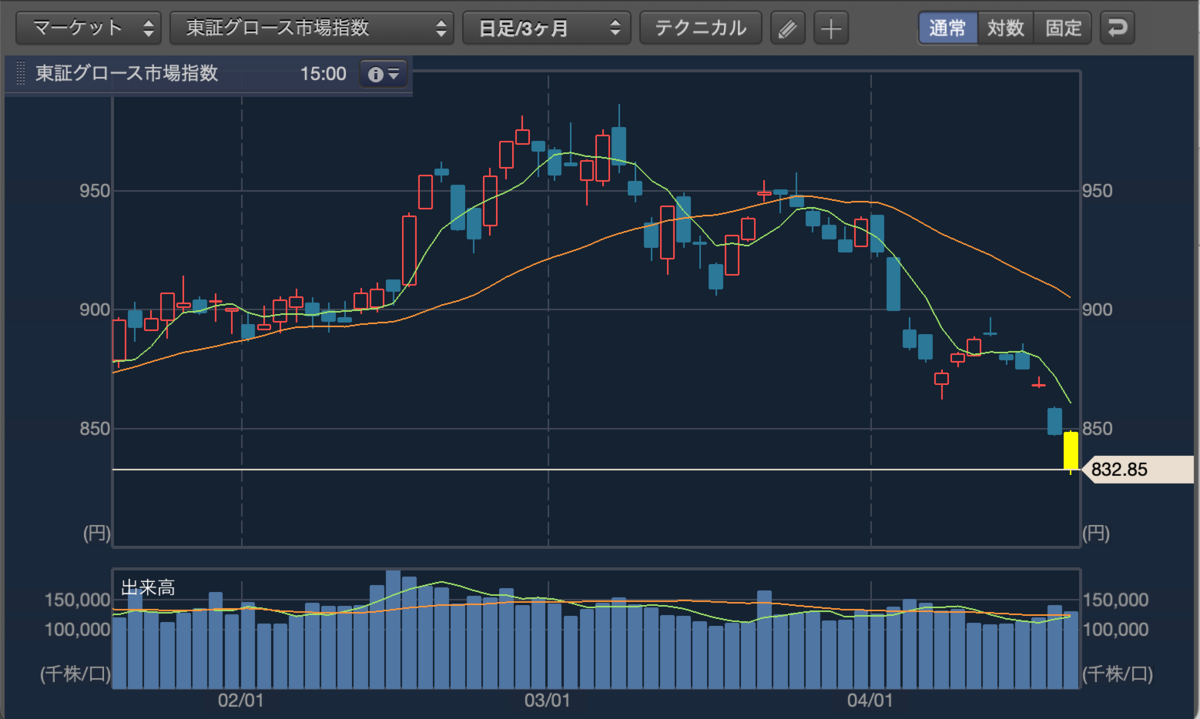This screenshot has width=1200, height=719.
Task: Open the 日足/3ヶ月 period dropdown
Action: [547, 28]
